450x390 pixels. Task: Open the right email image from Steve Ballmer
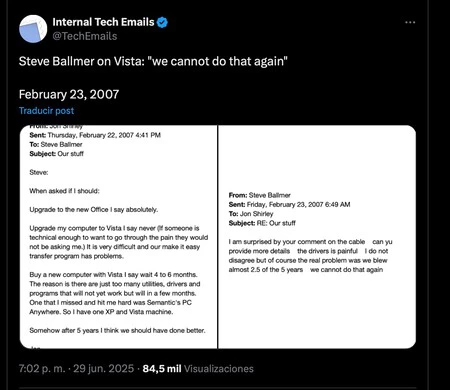pyautogui.click(x=317, y=237)
